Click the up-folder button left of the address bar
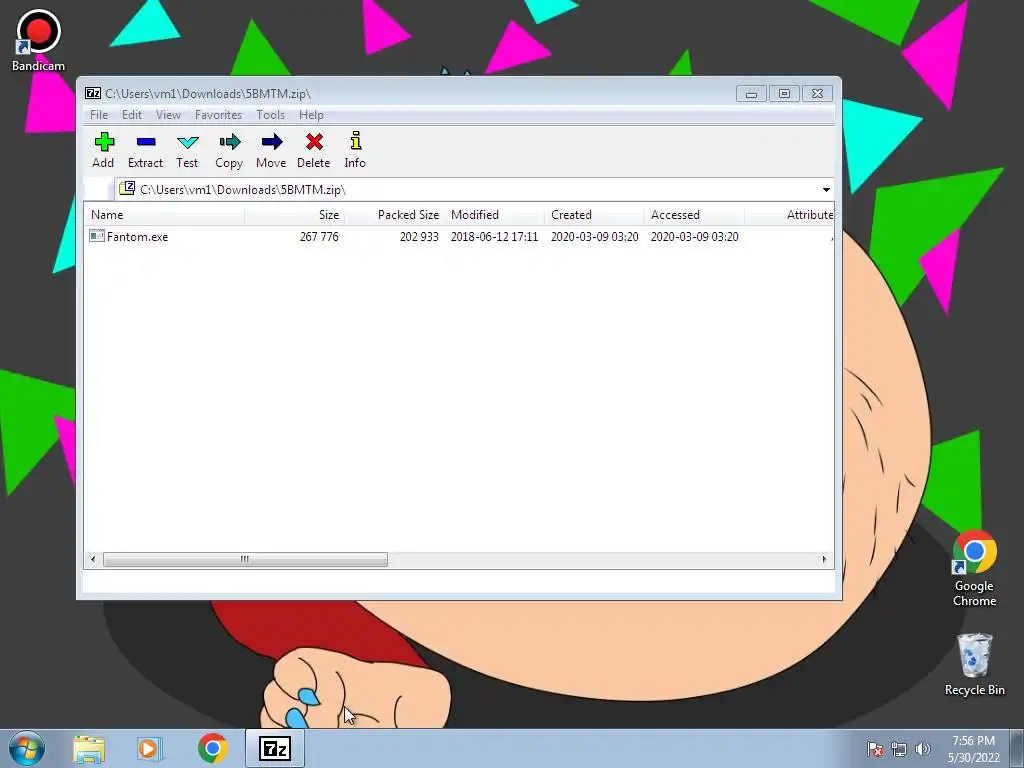The height and width of the screenshot is (768, 1024). click(98, 189)
